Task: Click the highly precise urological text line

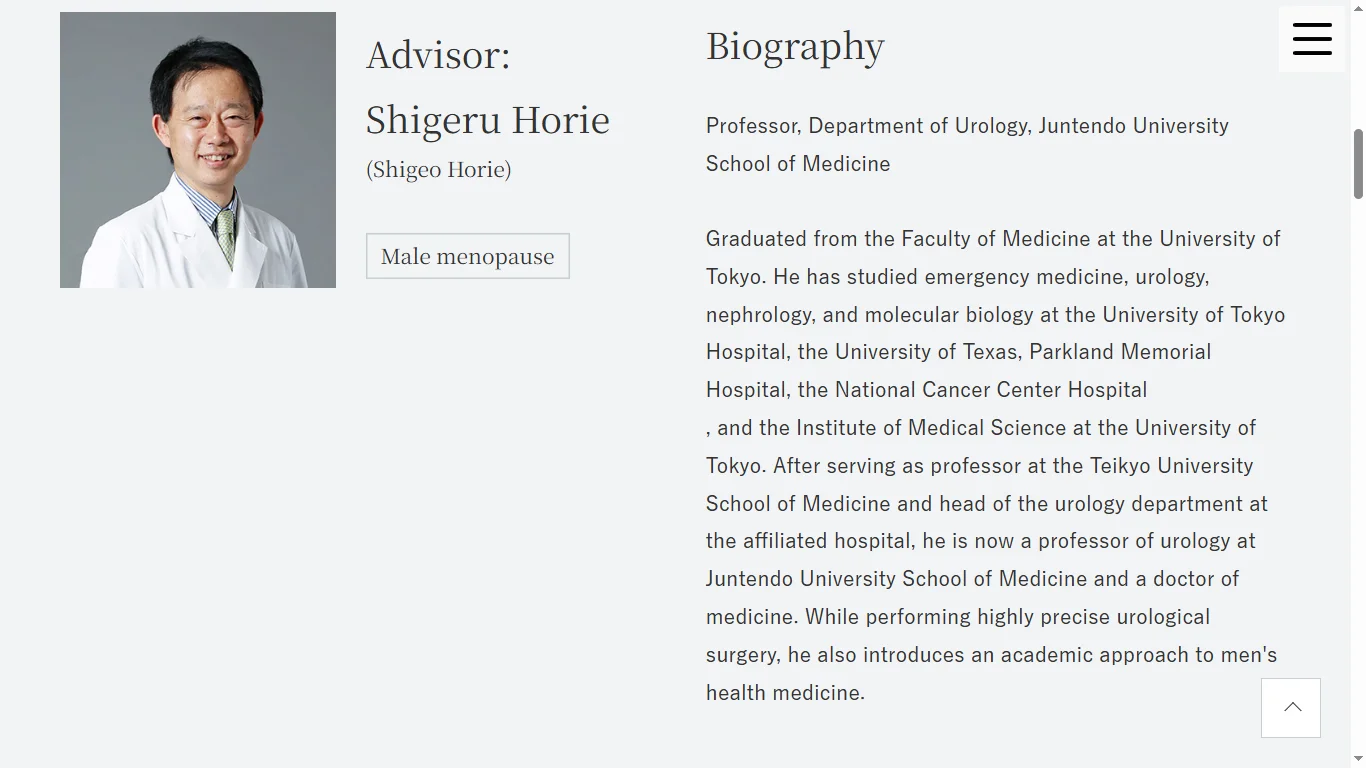Action: (x=958, y=617)
